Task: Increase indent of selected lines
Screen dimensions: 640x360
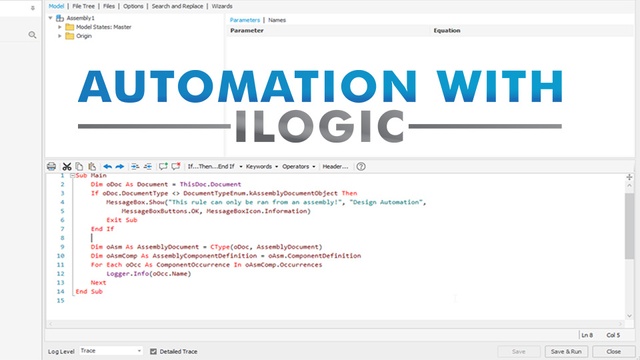Action: (135, 167)
